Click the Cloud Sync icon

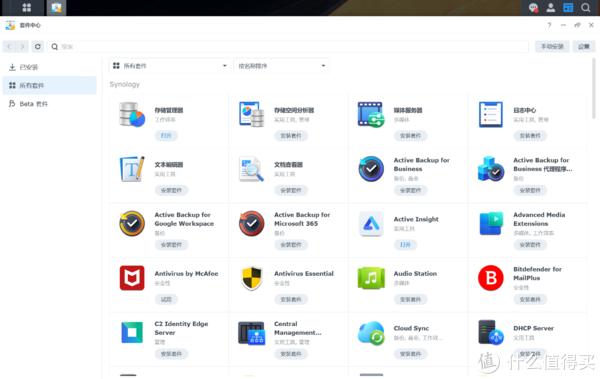pyautogui.click(x=371, y=332)
